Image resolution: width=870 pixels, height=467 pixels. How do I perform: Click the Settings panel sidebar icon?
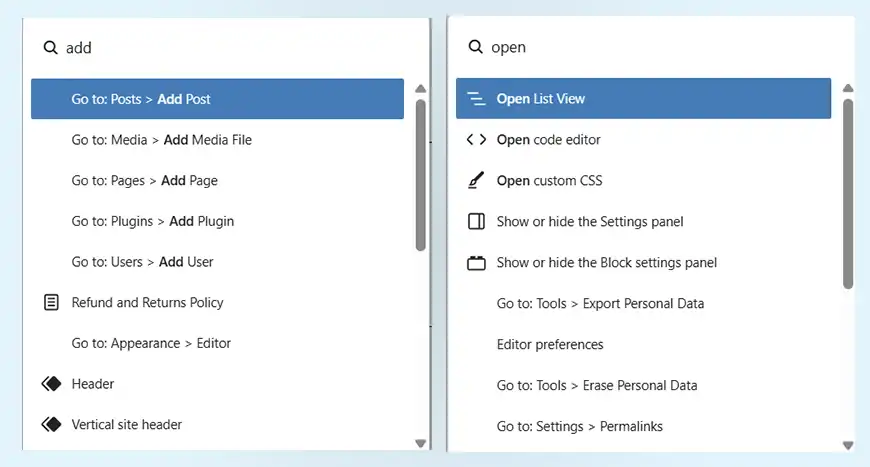(476, 221)
